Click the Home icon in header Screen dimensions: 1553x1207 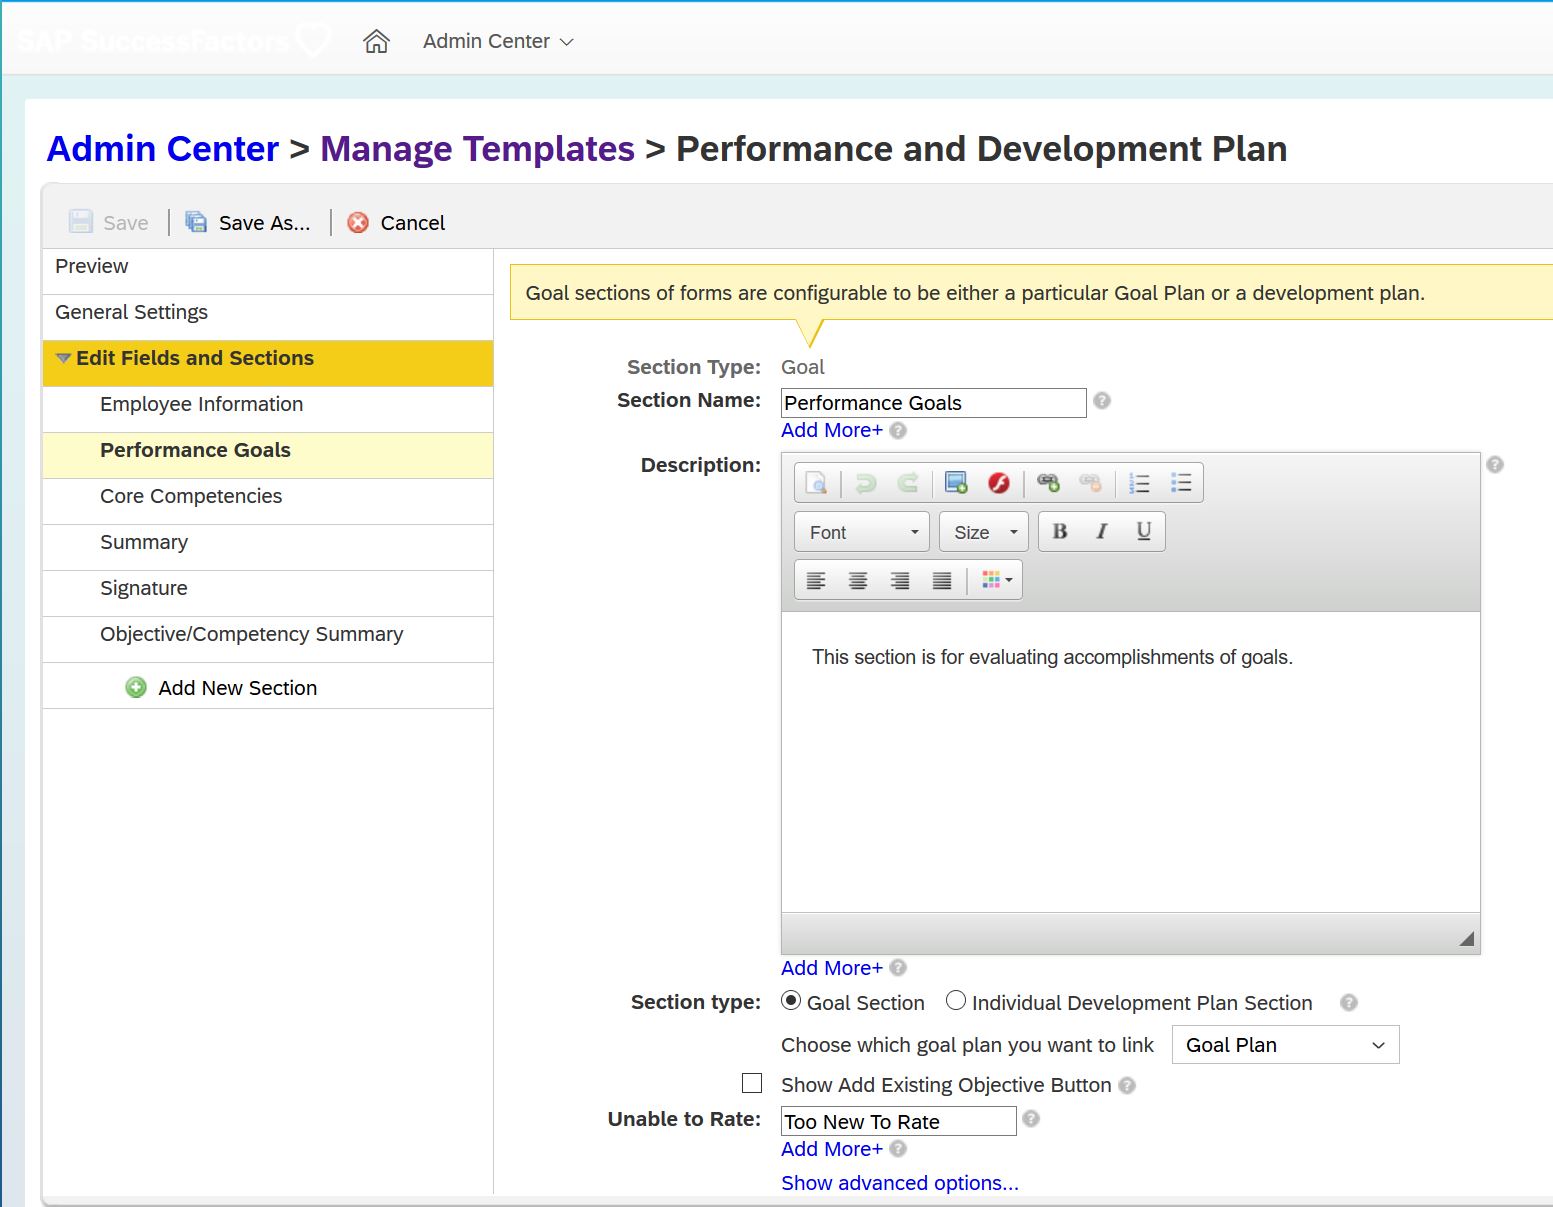pos(376,41)
